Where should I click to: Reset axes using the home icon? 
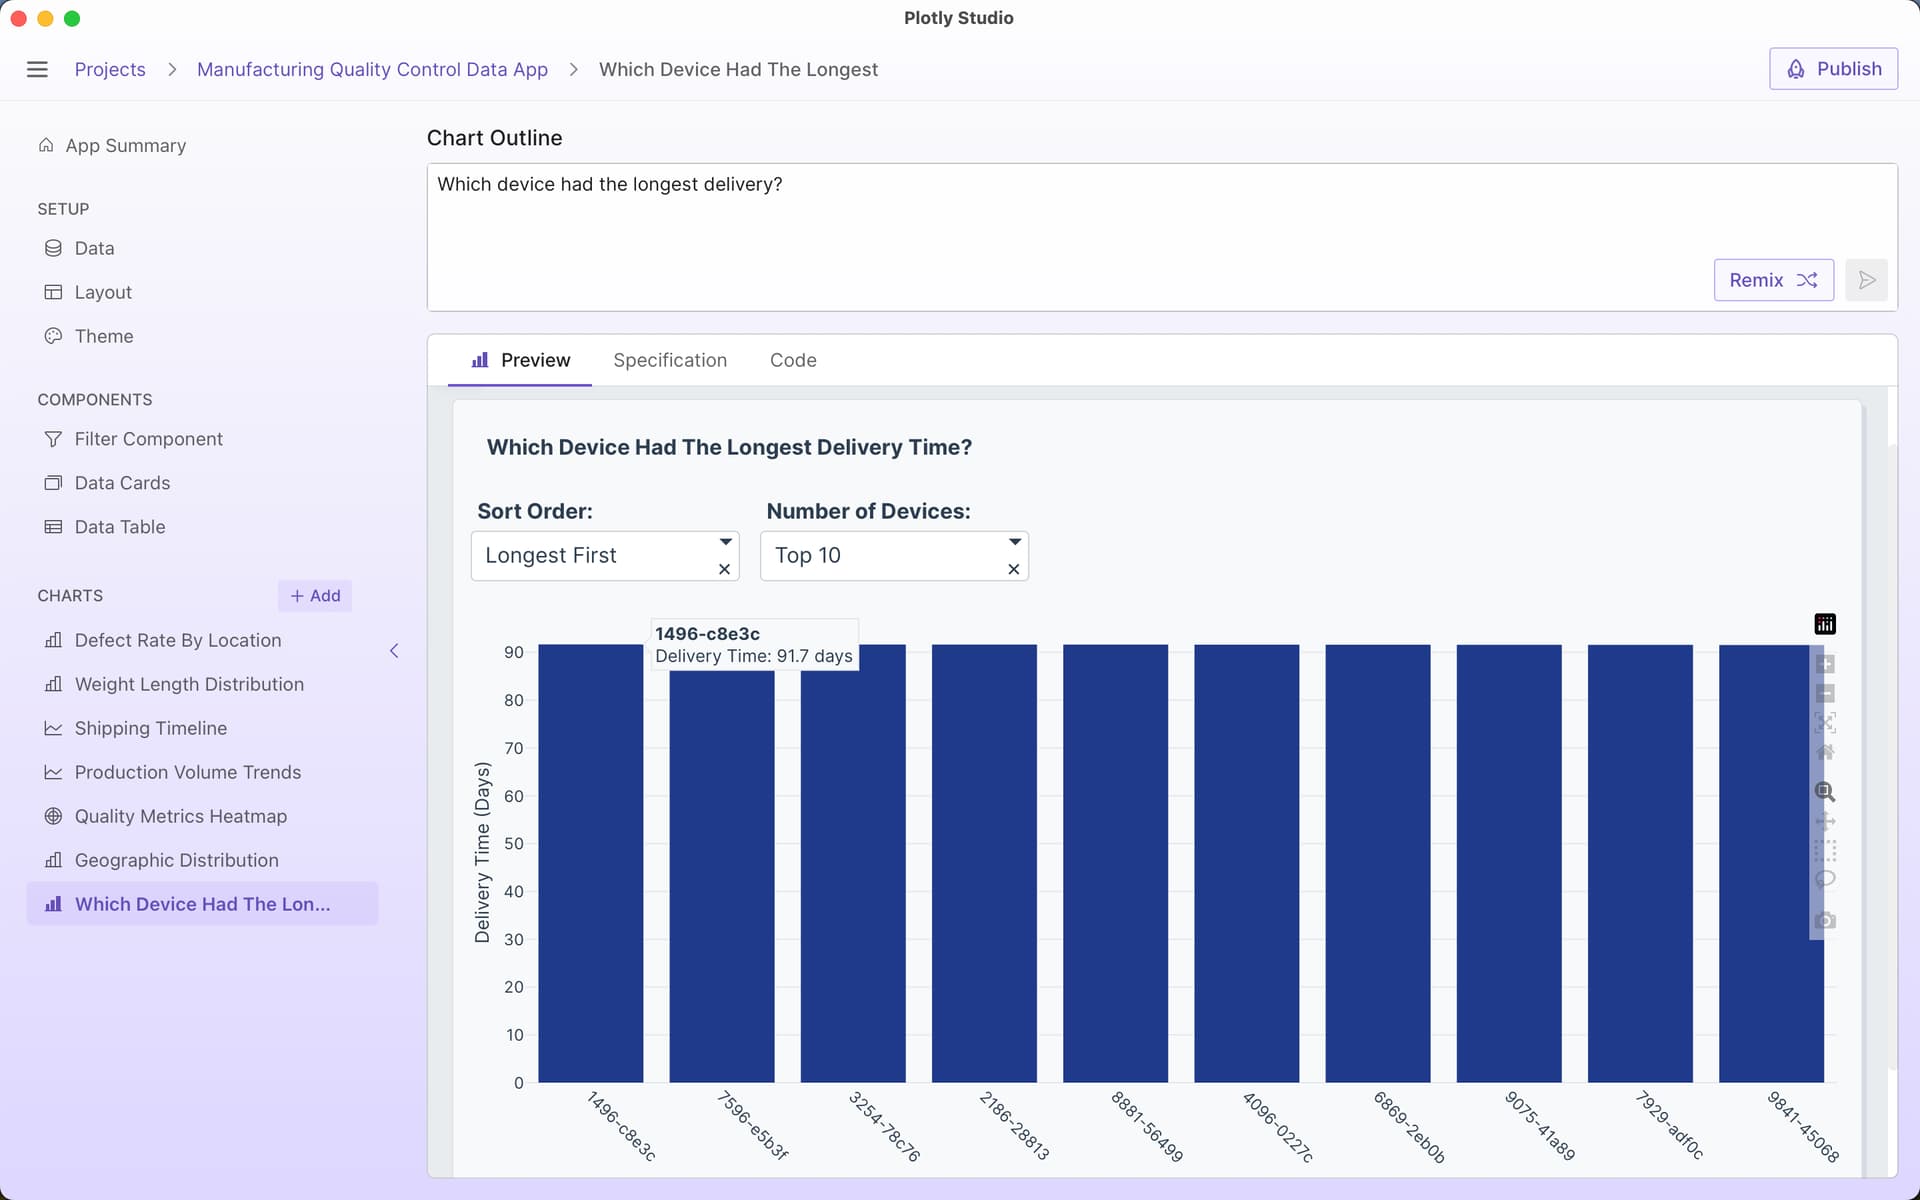click(x=1826, y=752)
